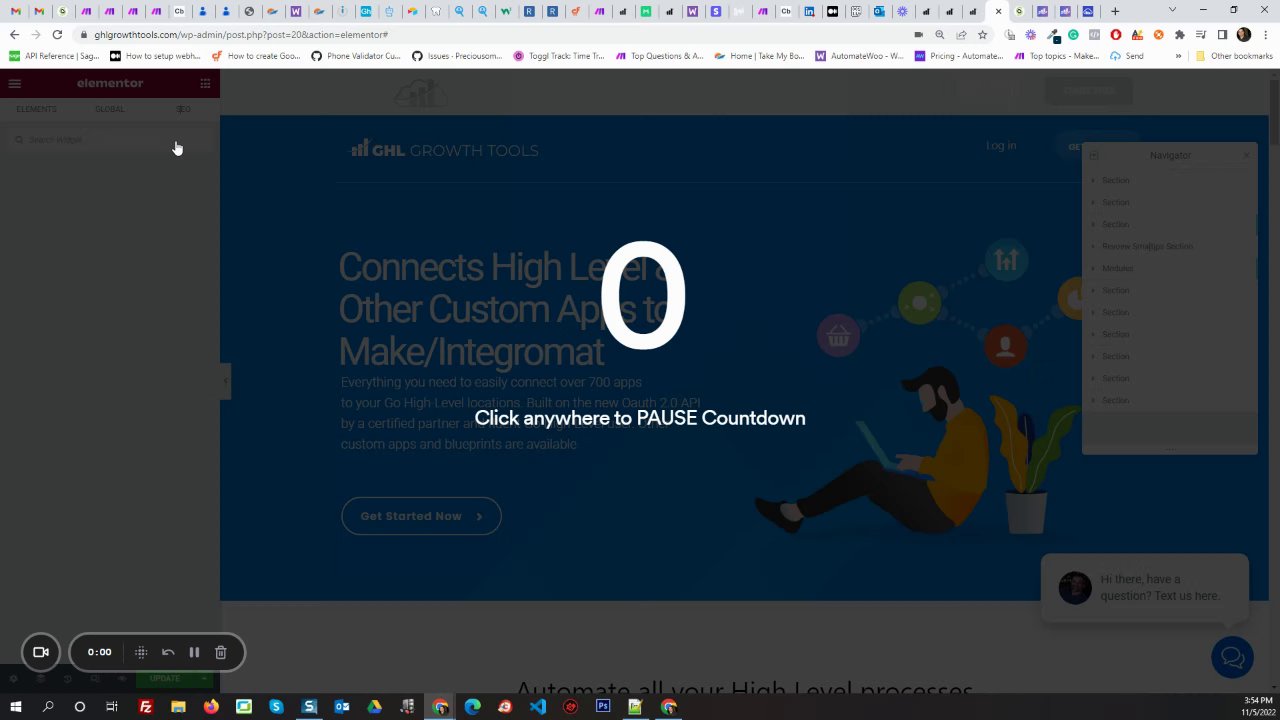Open the Chrome profile avatar
1280x720 pixels.
click(1244, 34)
